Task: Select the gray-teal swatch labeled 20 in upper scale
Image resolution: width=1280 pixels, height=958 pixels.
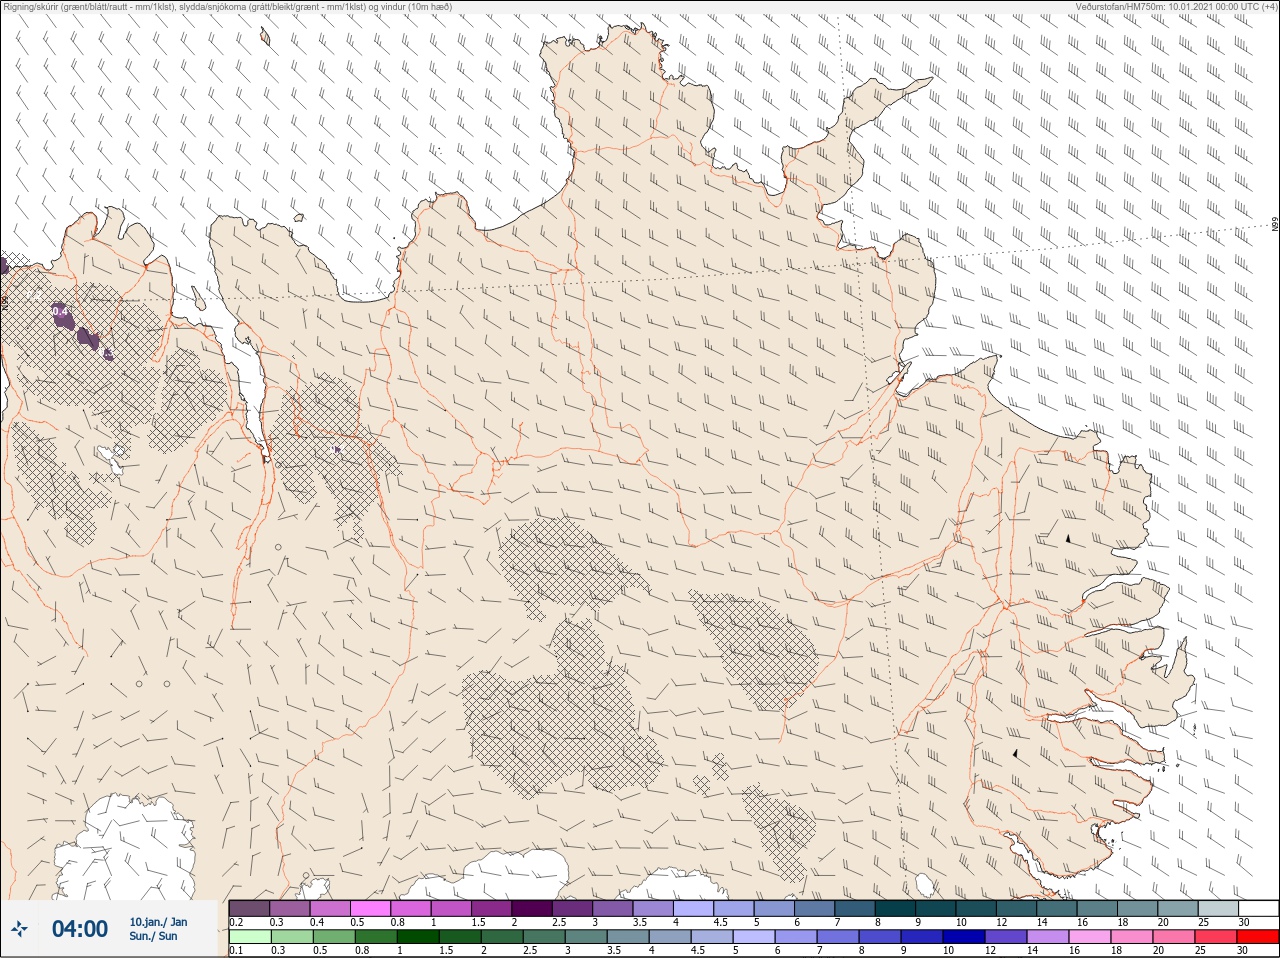Action: 1178,908
